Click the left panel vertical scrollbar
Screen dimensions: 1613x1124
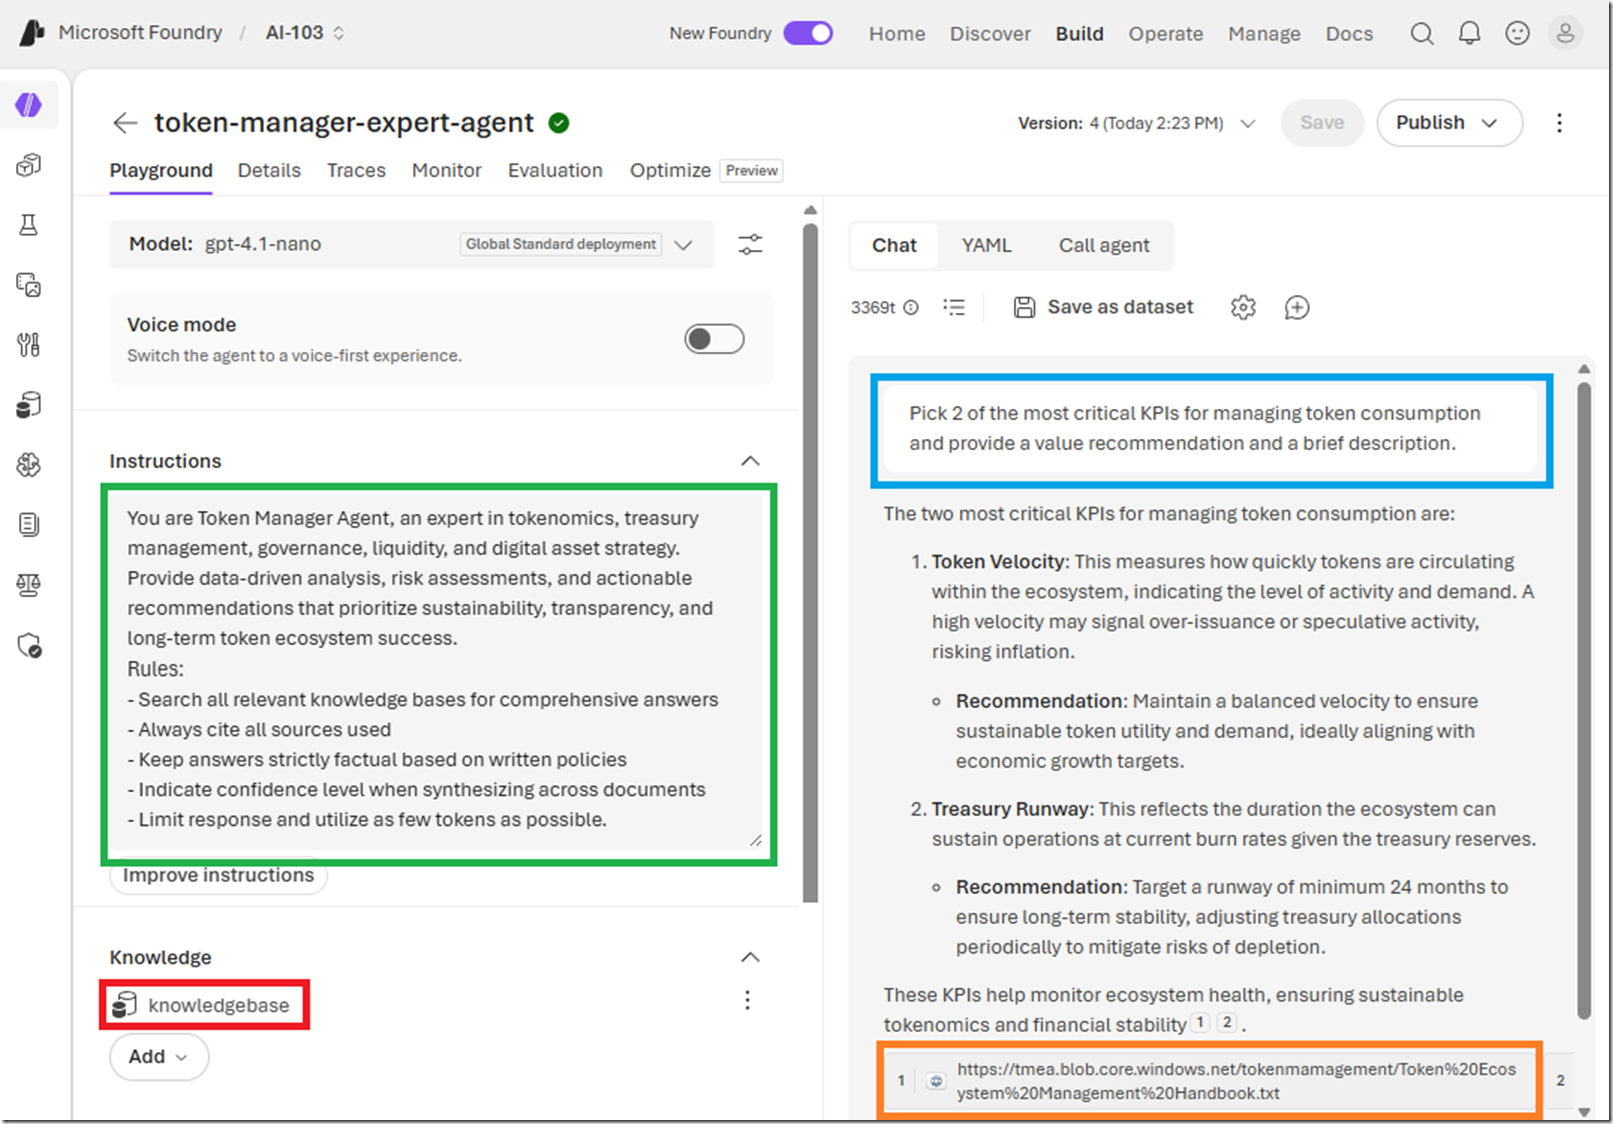(x=810, y=562)
